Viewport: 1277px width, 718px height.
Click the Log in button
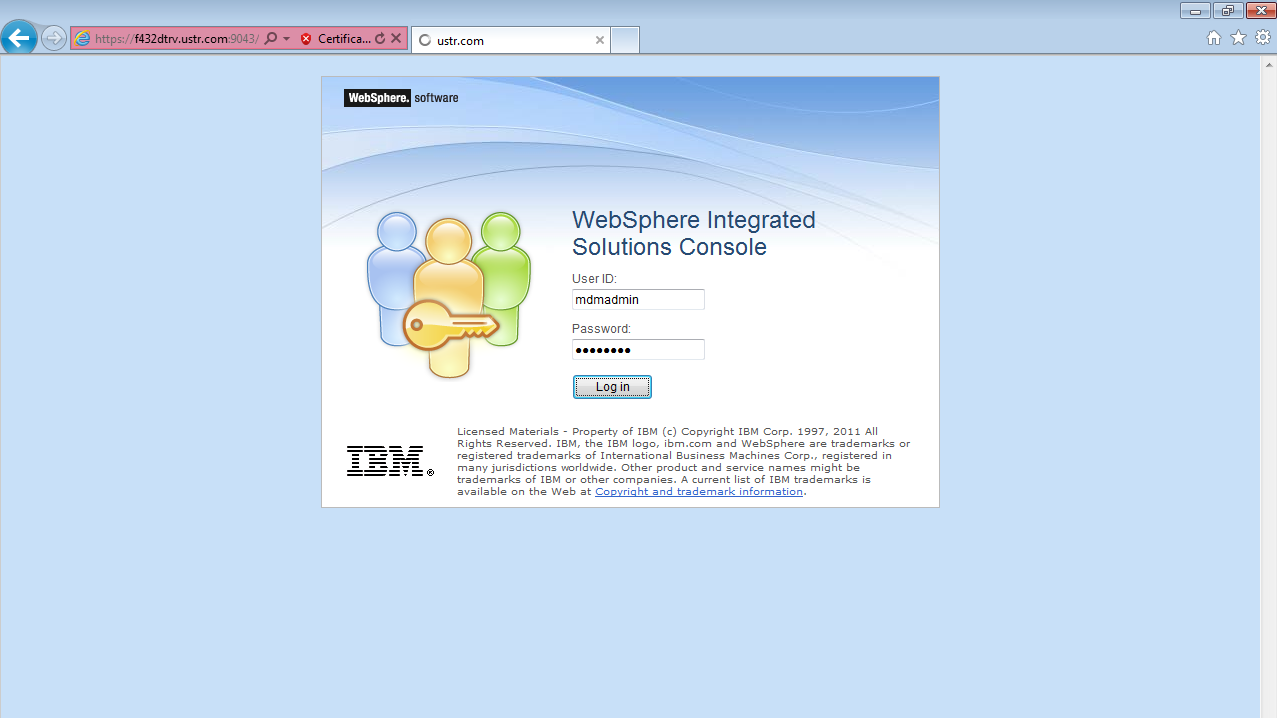pos(612,387)
